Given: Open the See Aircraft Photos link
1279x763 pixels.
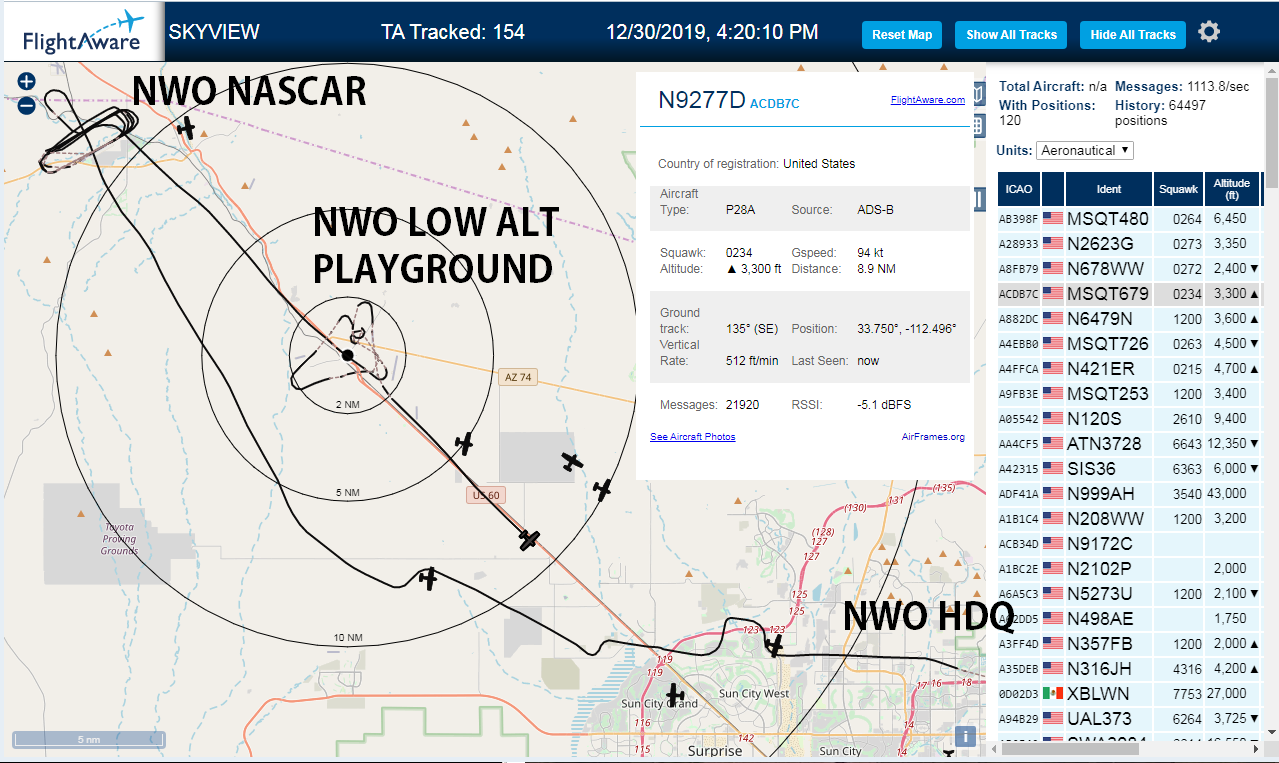Looking at the screenshot, I should [x=692, y=437].
